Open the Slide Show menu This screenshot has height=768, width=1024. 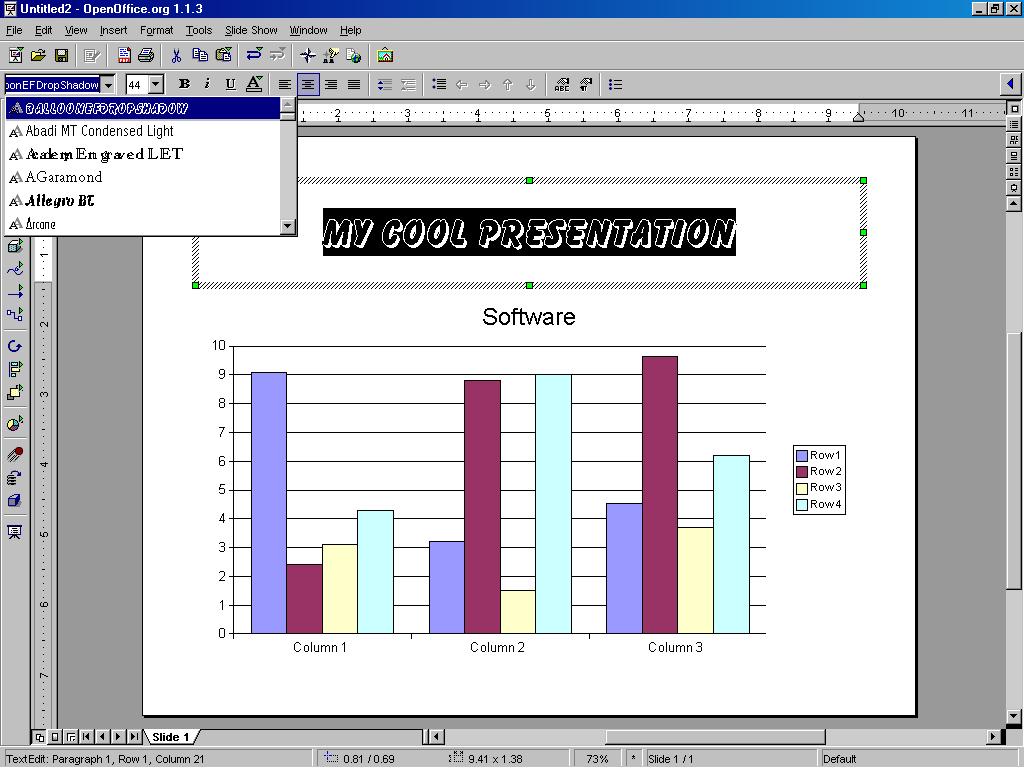coord(251,30)
